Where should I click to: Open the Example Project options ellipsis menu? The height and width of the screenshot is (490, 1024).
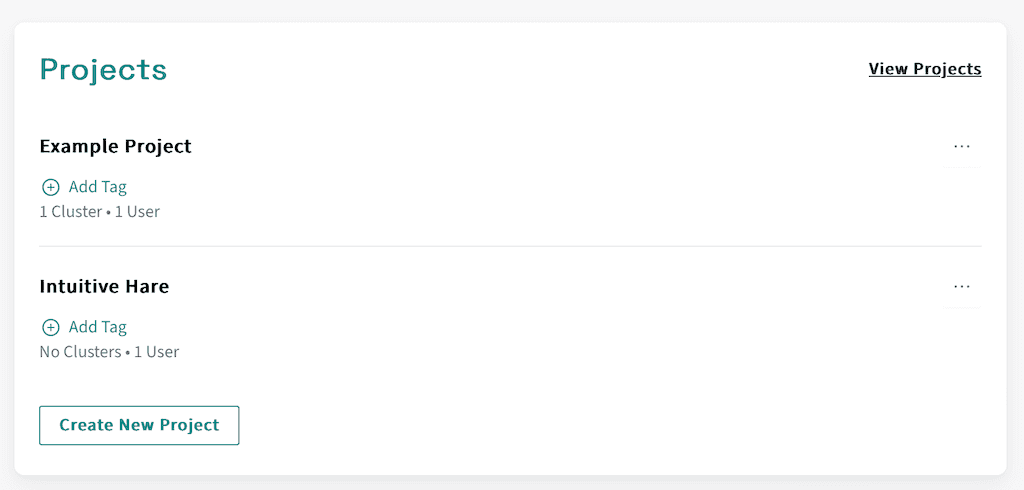[x=962, y=146]
